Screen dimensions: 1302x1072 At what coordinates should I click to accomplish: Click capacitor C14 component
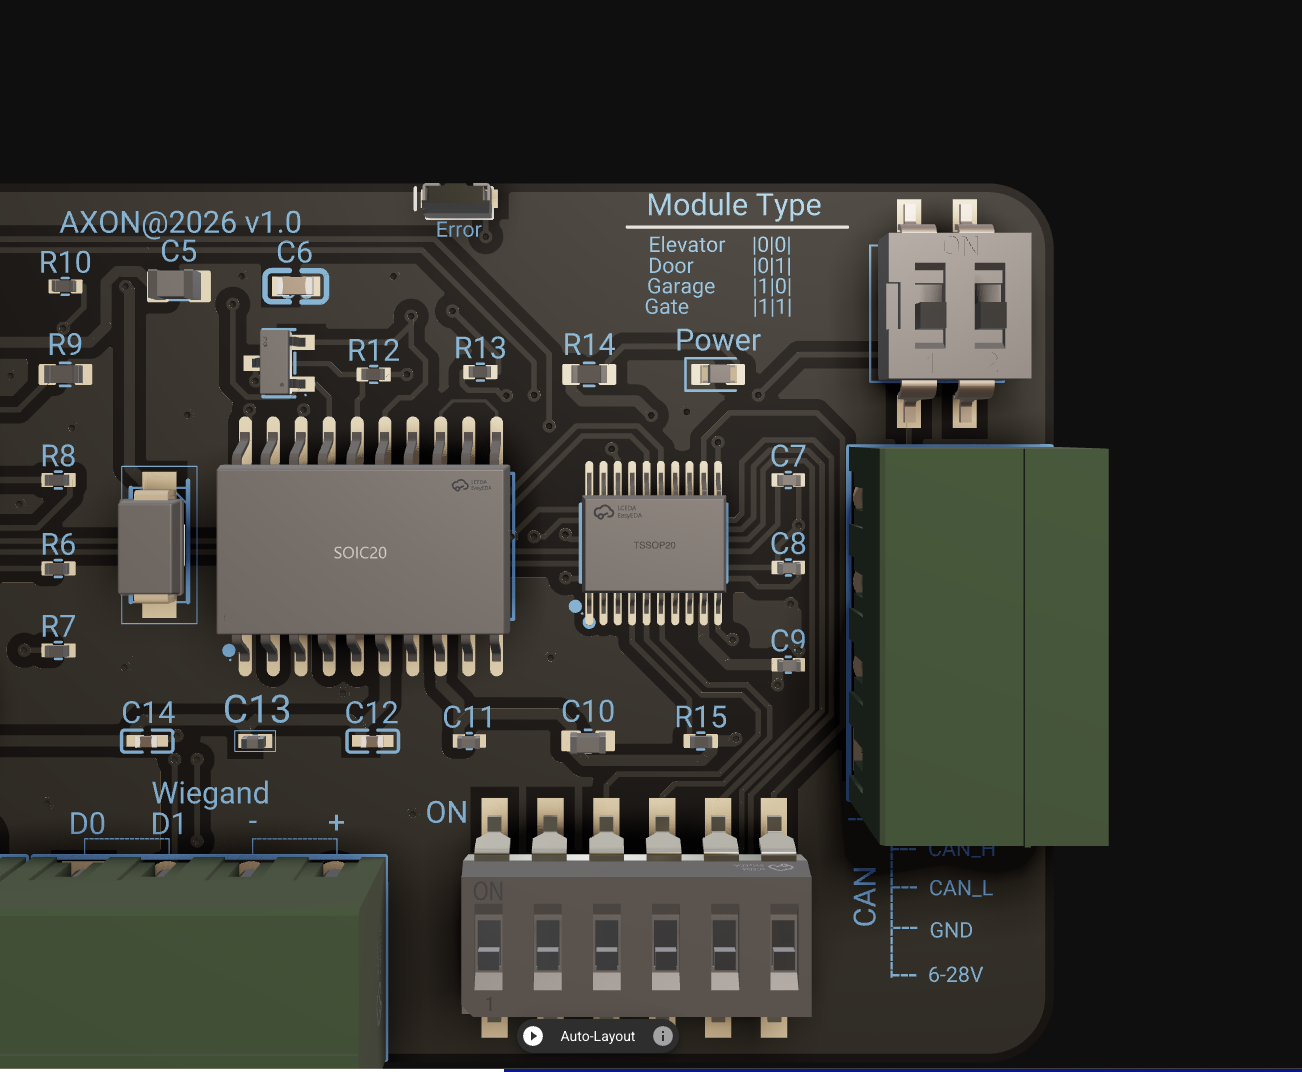[147, 742]
